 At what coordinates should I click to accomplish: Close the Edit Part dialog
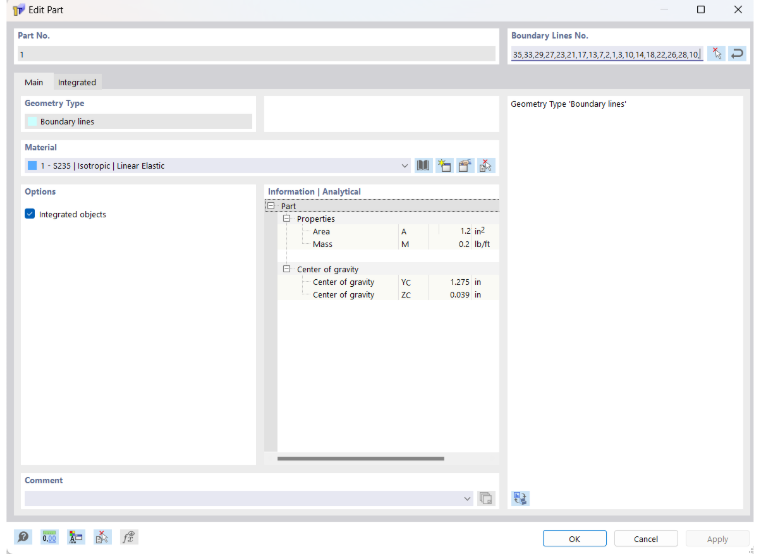[x=738, y=10]
